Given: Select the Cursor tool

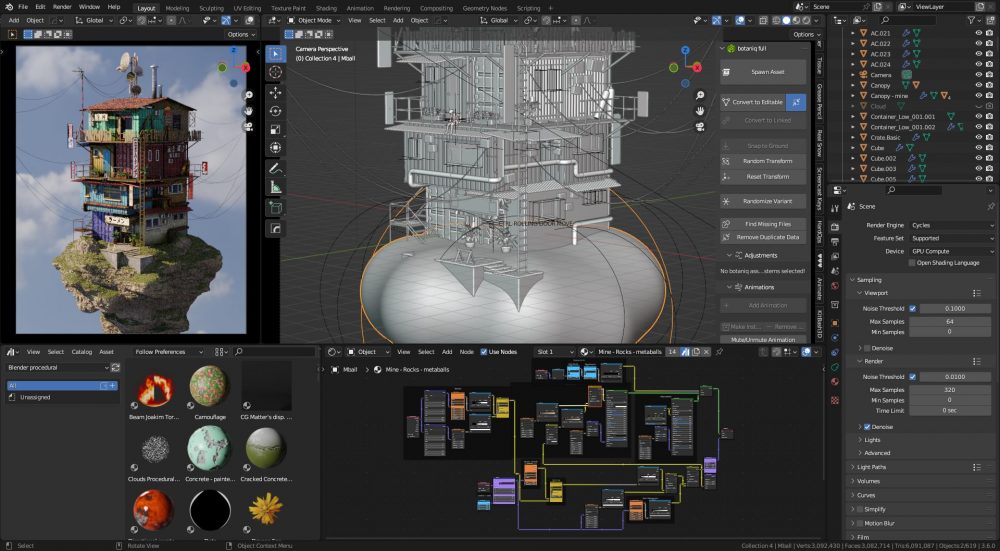Looking at the screenshot, I should pyautogui.click(x=276, y=72).
